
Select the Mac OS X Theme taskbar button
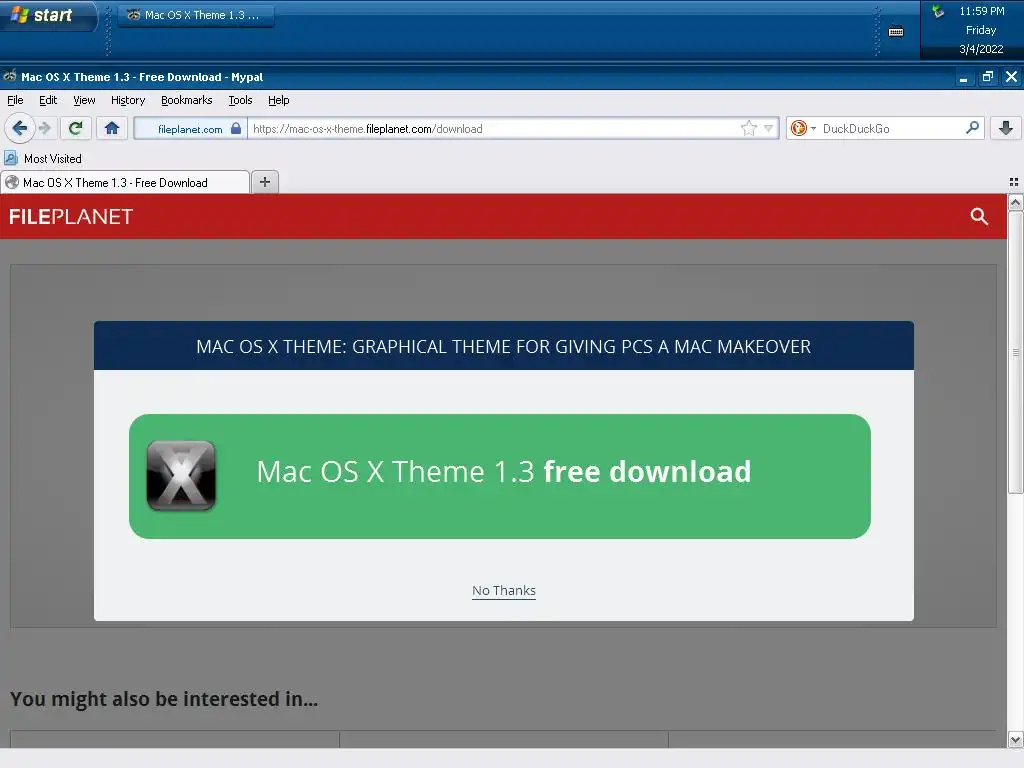point(195,15)
